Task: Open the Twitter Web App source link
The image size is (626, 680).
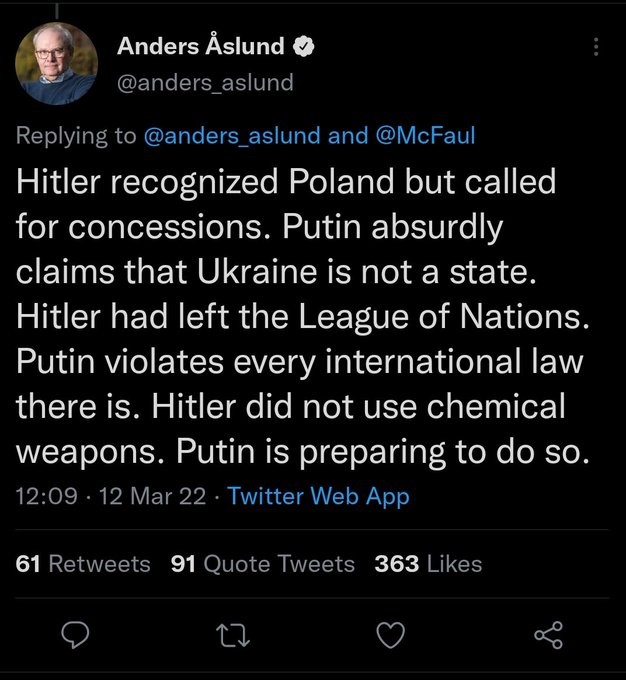Action: [318, 497]
